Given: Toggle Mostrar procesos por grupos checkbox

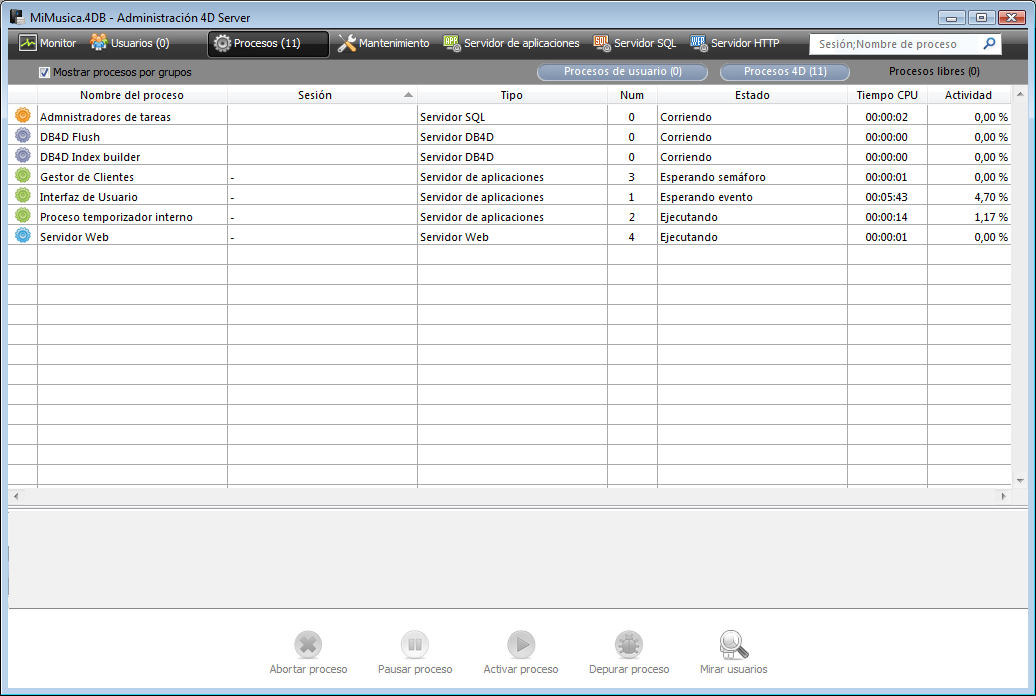Looking at the screenshot, I should click(x=44, y=72).
